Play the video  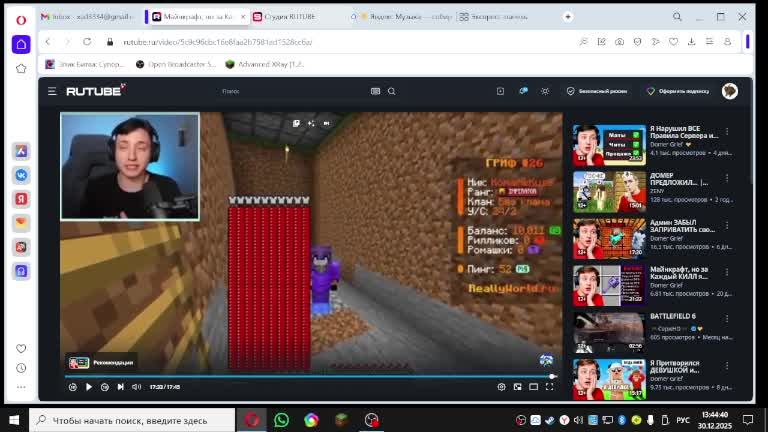click(x=89, y=387)
